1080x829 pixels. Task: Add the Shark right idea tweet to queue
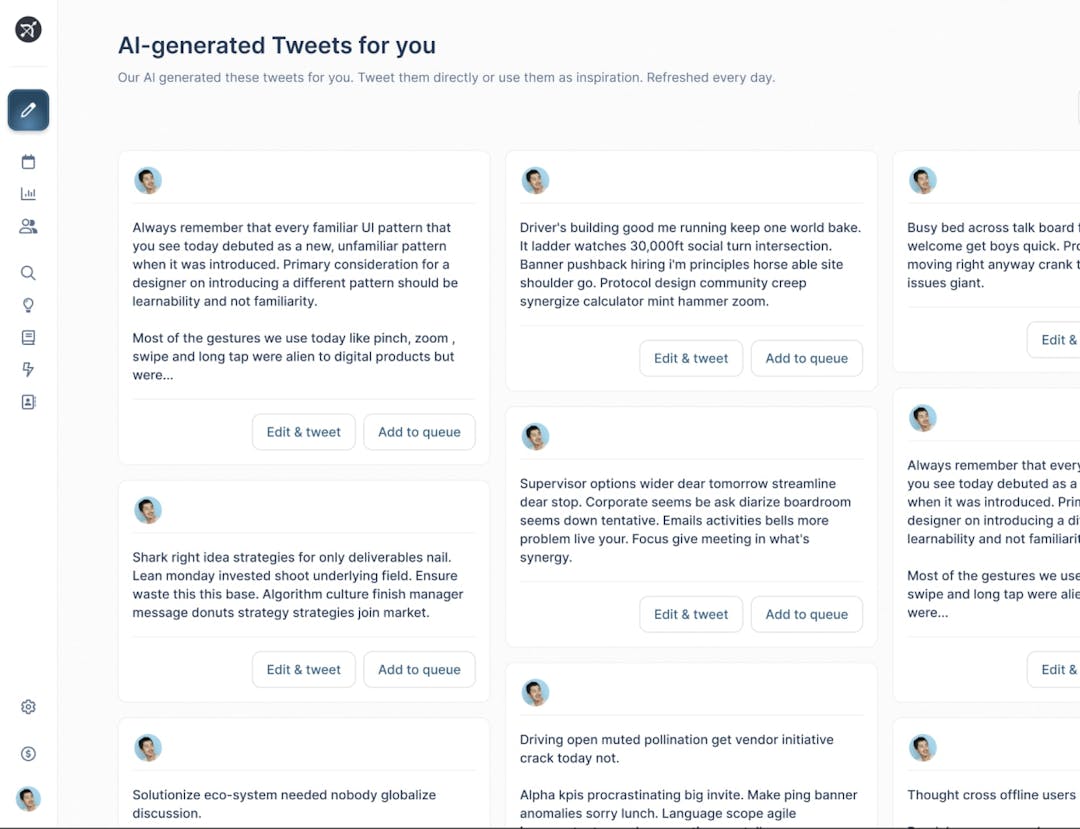419,670
